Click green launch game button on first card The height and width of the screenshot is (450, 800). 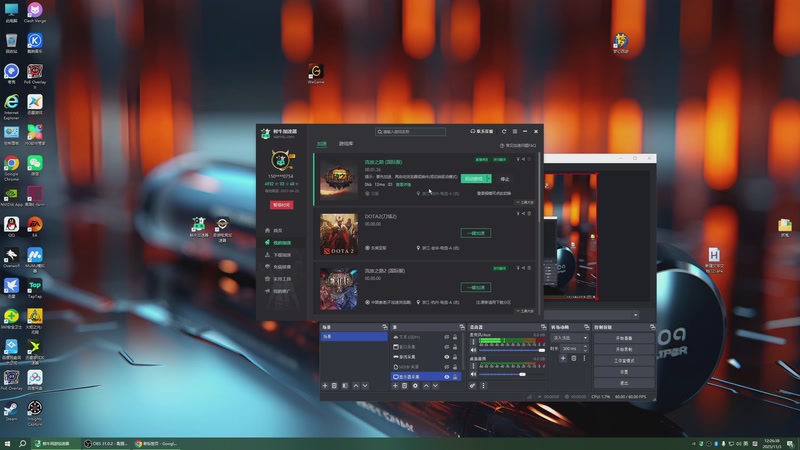tap(473, 179)
